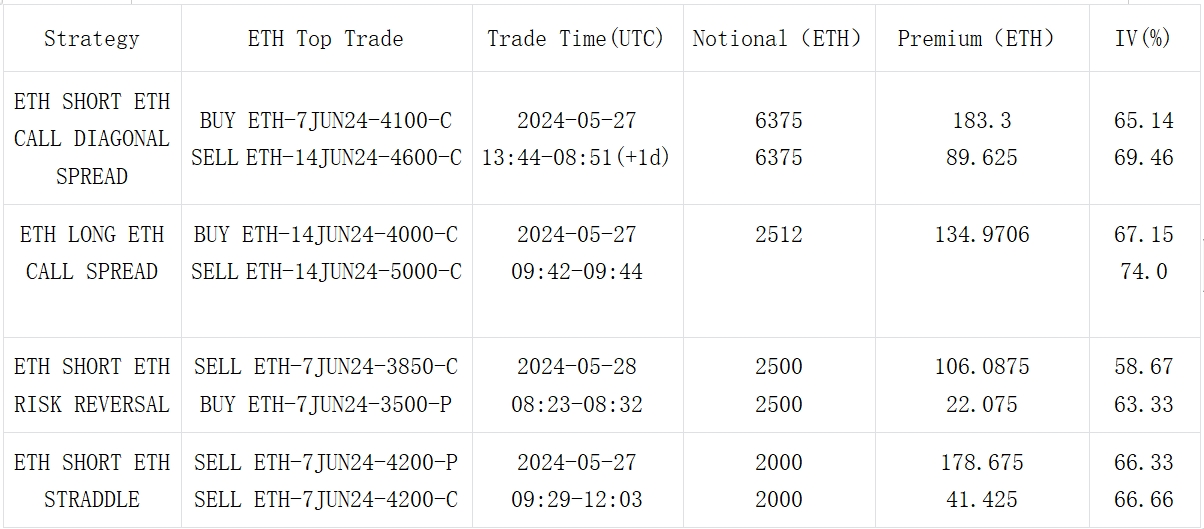Select BUY ETH-7JUN24-4100-C trade text
The image size is (1204, 529).
pyautogui.click(x=326, y=120)
